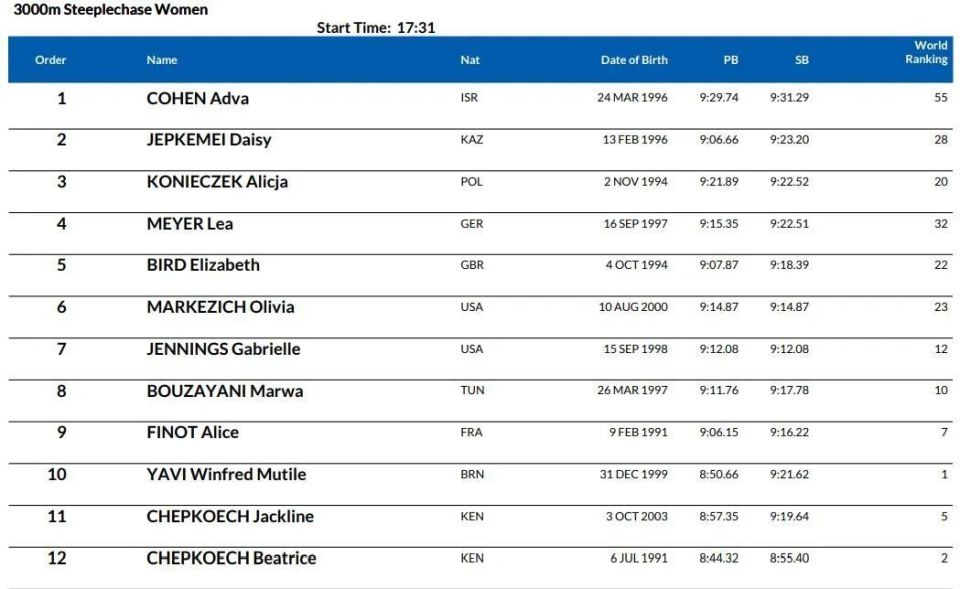This screenshot has width=960, height=589.
Task: Click on KONIECZEK Alicja's name
Action: (217, 182)
